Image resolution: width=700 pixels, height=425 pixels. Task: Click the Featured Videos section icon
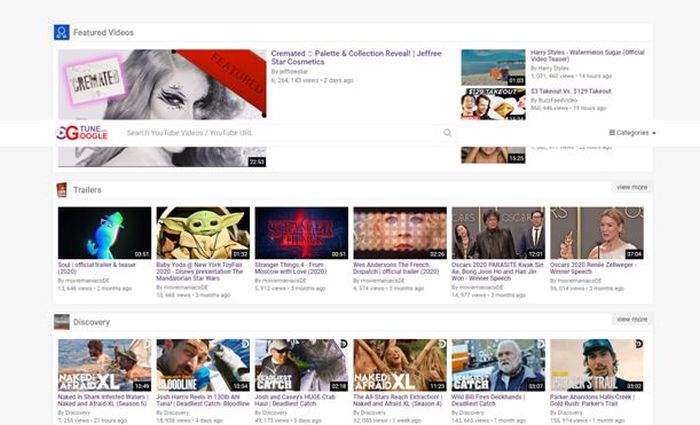tap(61, 32)
